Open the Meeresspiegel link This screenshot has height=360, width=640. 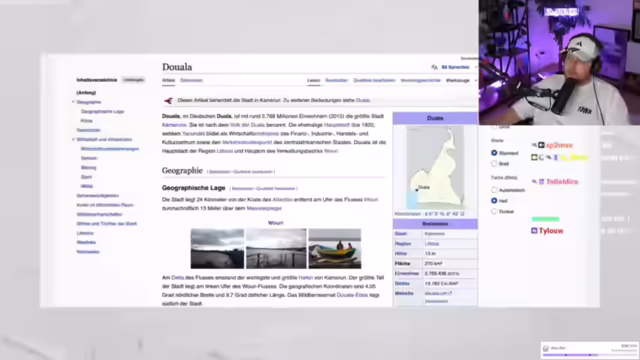[264, 208]
